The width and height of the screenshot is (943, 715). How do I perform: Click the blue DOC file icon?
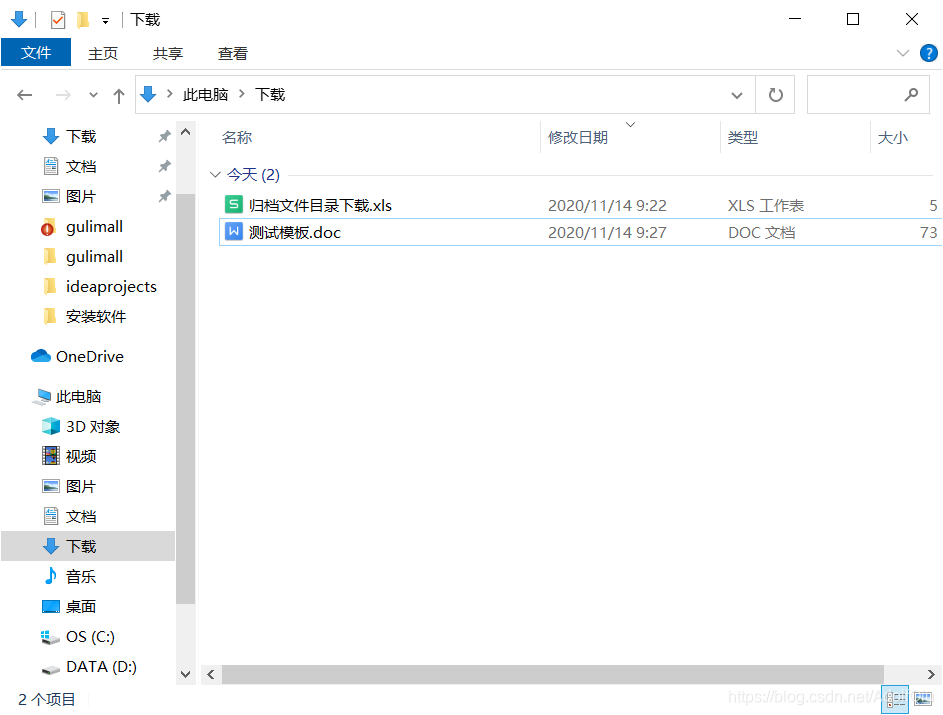[x=234, y=232]
